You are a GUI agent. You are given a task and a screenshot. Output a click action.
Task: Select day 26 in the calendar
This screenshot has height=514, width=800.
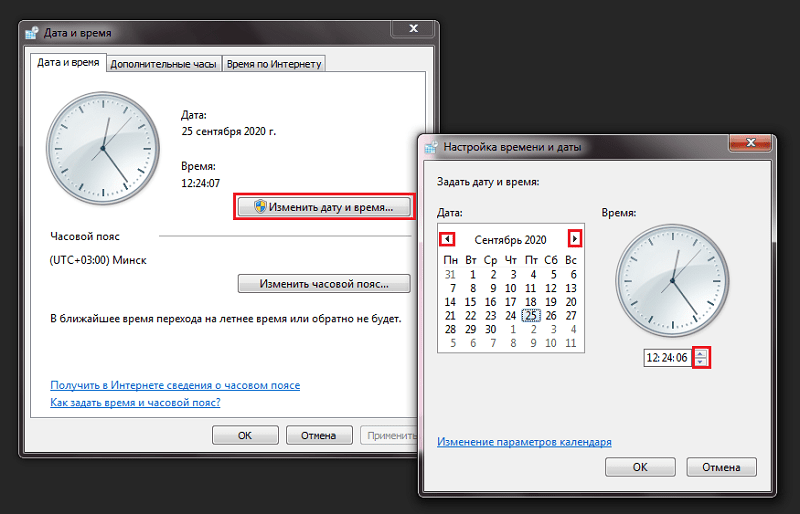pos(551,315)
